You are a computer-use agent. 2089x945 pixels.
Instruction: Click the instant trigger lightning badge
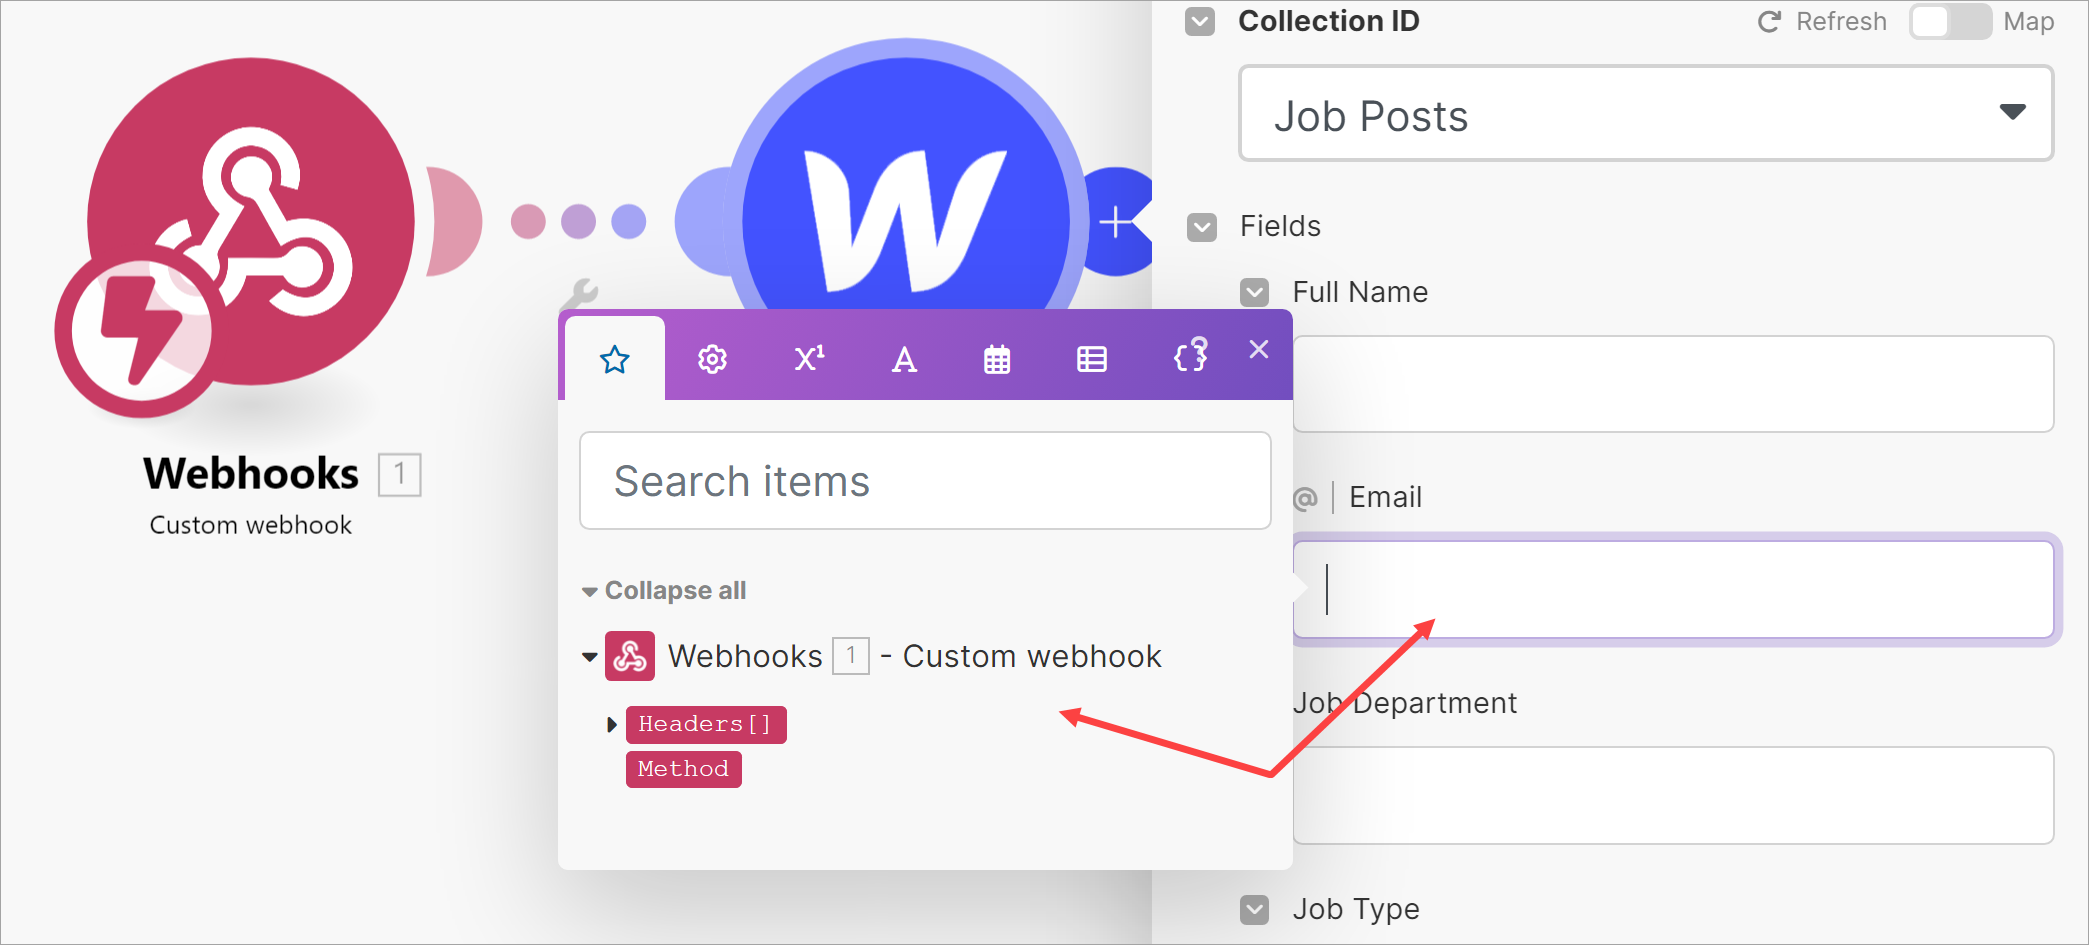tap(139, 331)
